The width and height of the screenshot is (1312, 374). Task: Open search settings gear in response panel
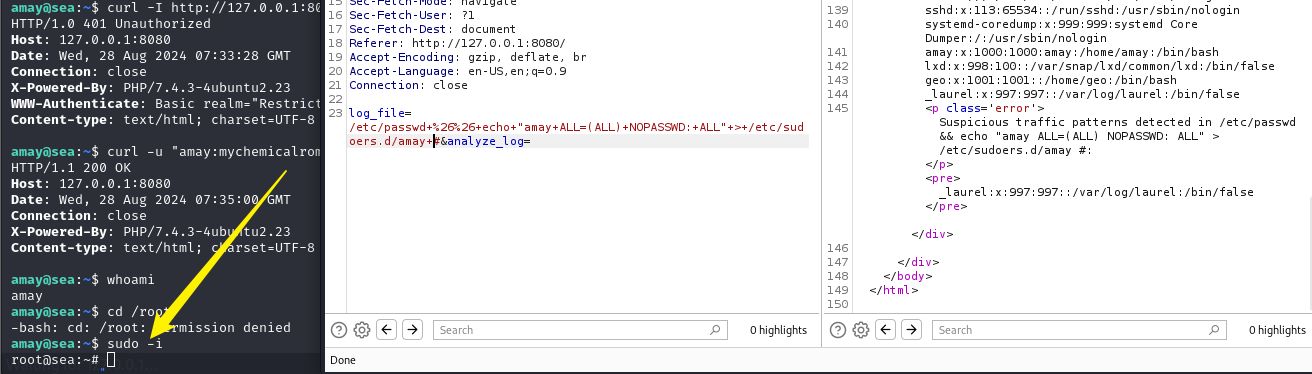click(x=860, y=330)
